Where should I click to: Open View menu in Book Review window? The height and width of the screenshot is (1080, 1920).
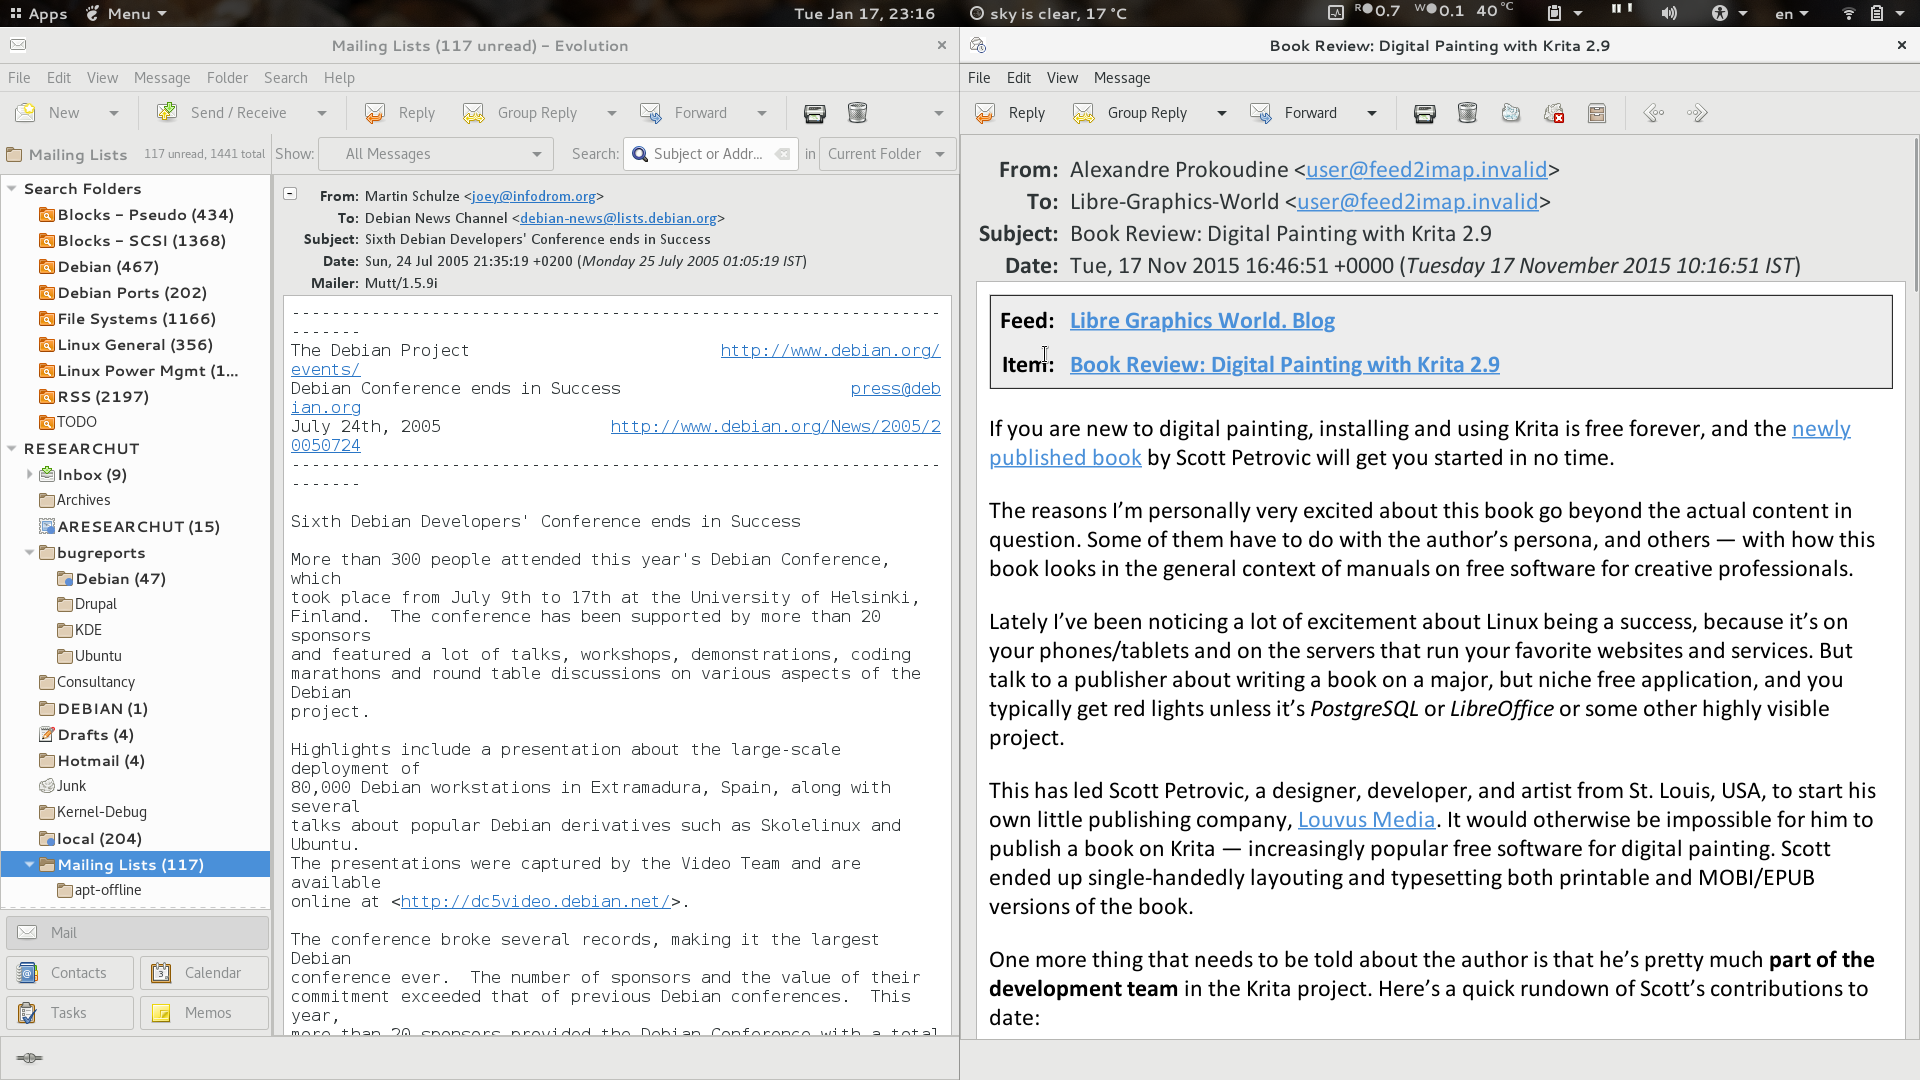coord(1062,78)
